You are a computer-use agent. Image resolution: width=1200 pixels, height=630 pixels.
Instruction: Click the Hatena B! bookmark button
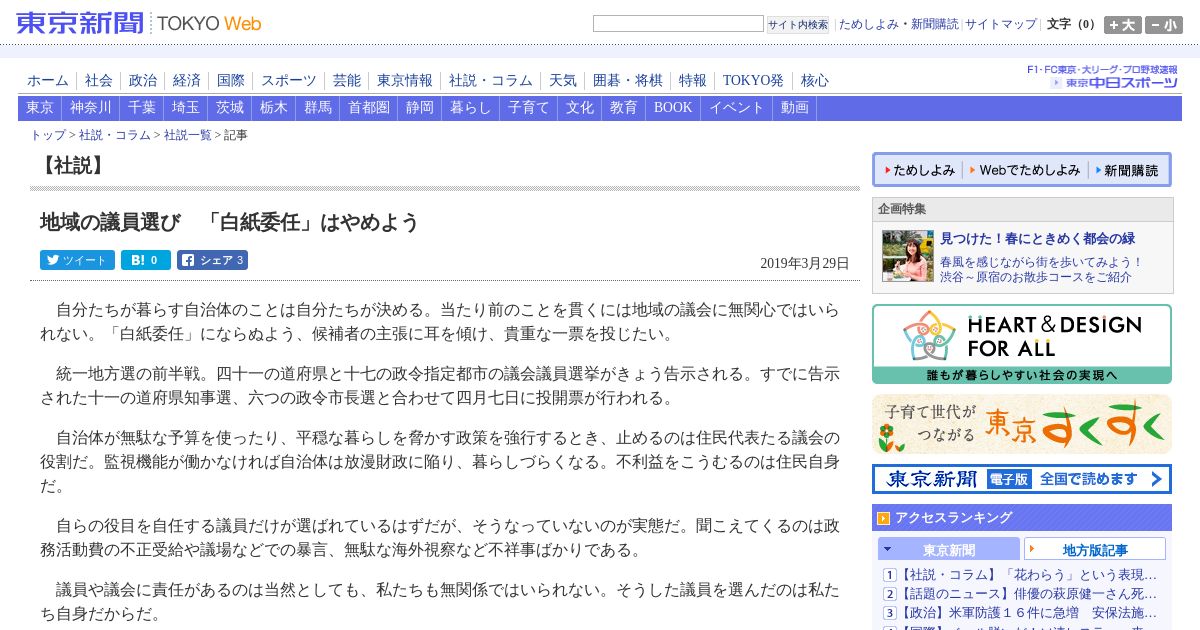(x=146, y=260)
